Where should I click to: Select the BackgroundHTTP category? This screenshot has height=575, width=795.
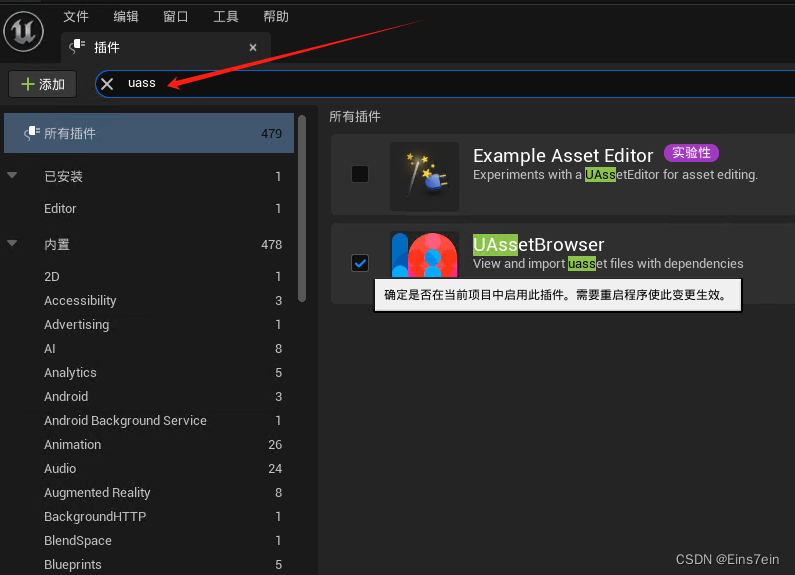(149, 516)
